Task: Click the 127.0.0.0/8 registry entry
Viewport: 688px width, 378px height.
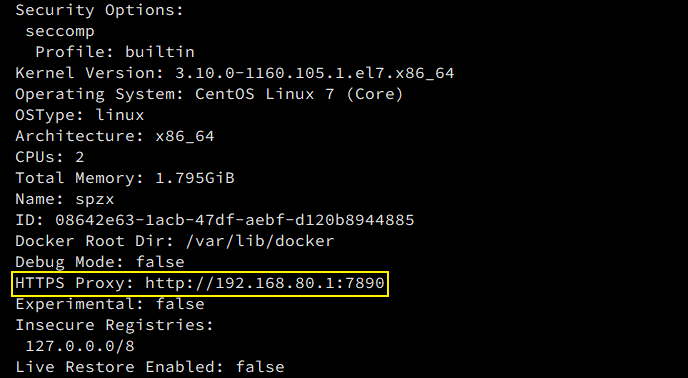Action: tap(80, 346)
